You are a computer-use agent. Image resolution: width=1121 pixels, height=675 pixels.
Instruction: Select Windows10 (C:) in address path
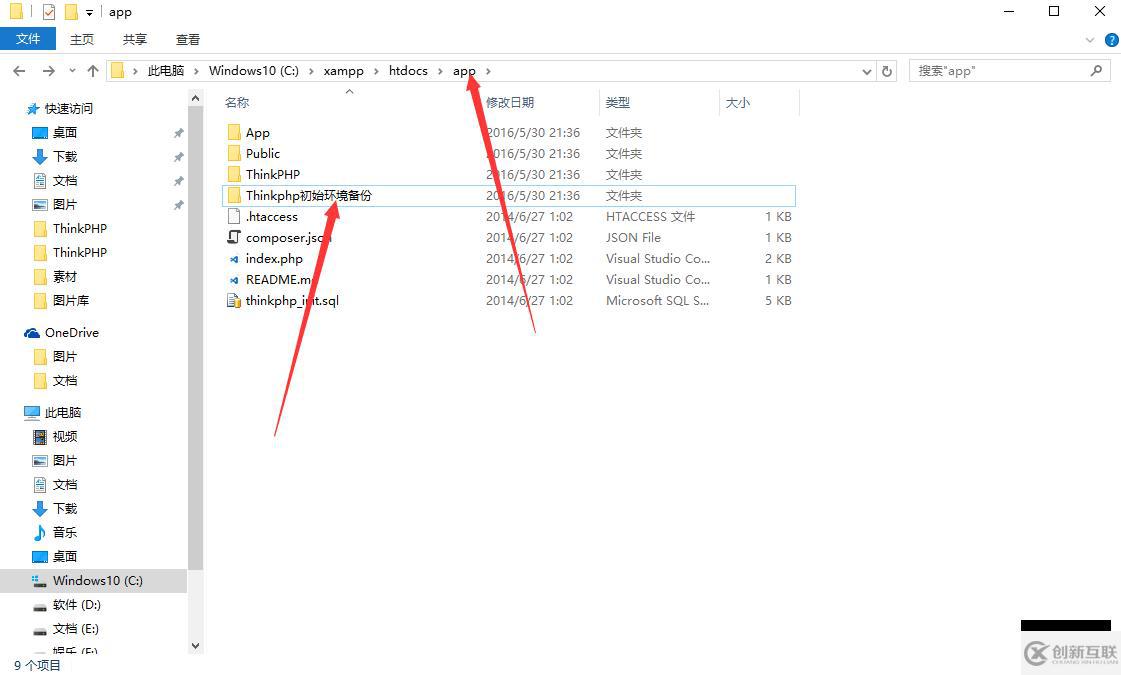(254, 71)
